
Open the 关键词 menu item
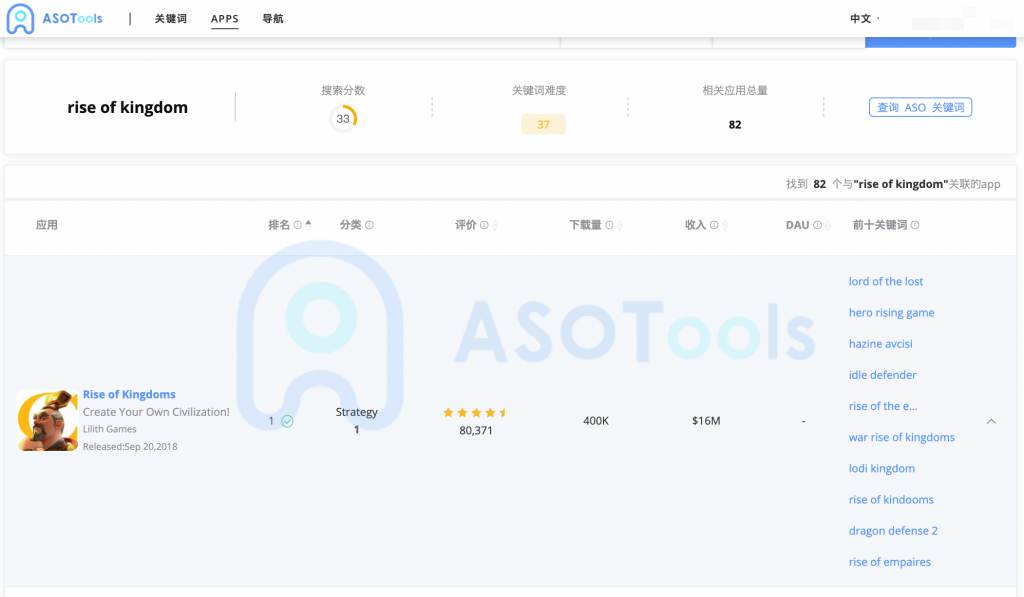[x=170, y=19]
